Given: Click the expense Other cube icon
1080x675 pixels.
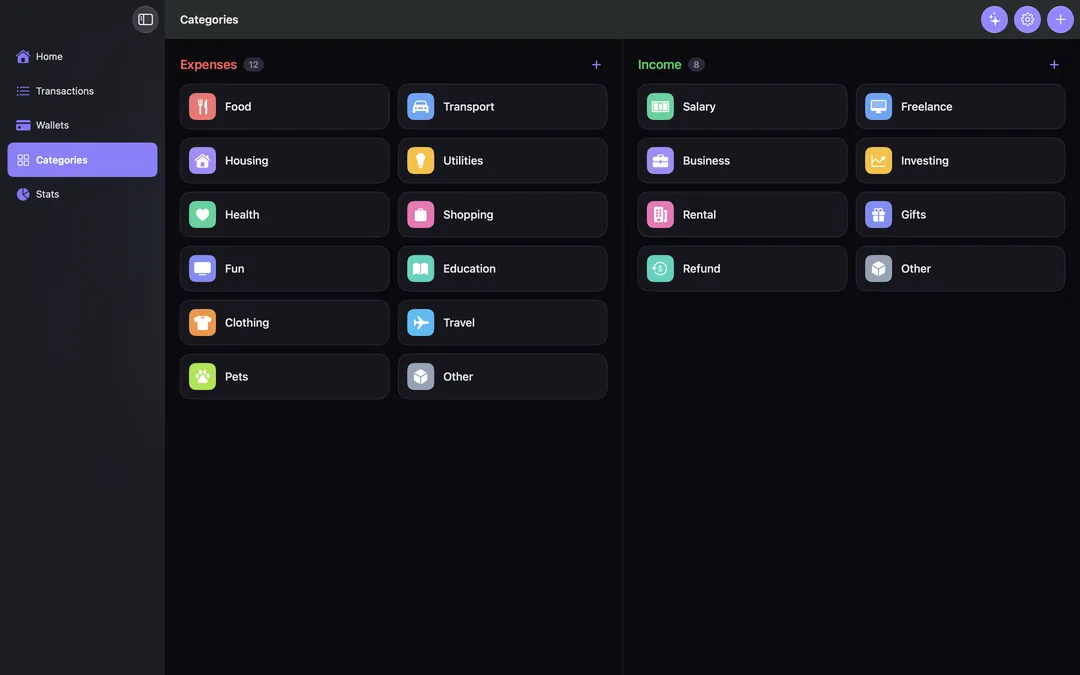Looking at the screenshot, I should click(x=420, y=377).
